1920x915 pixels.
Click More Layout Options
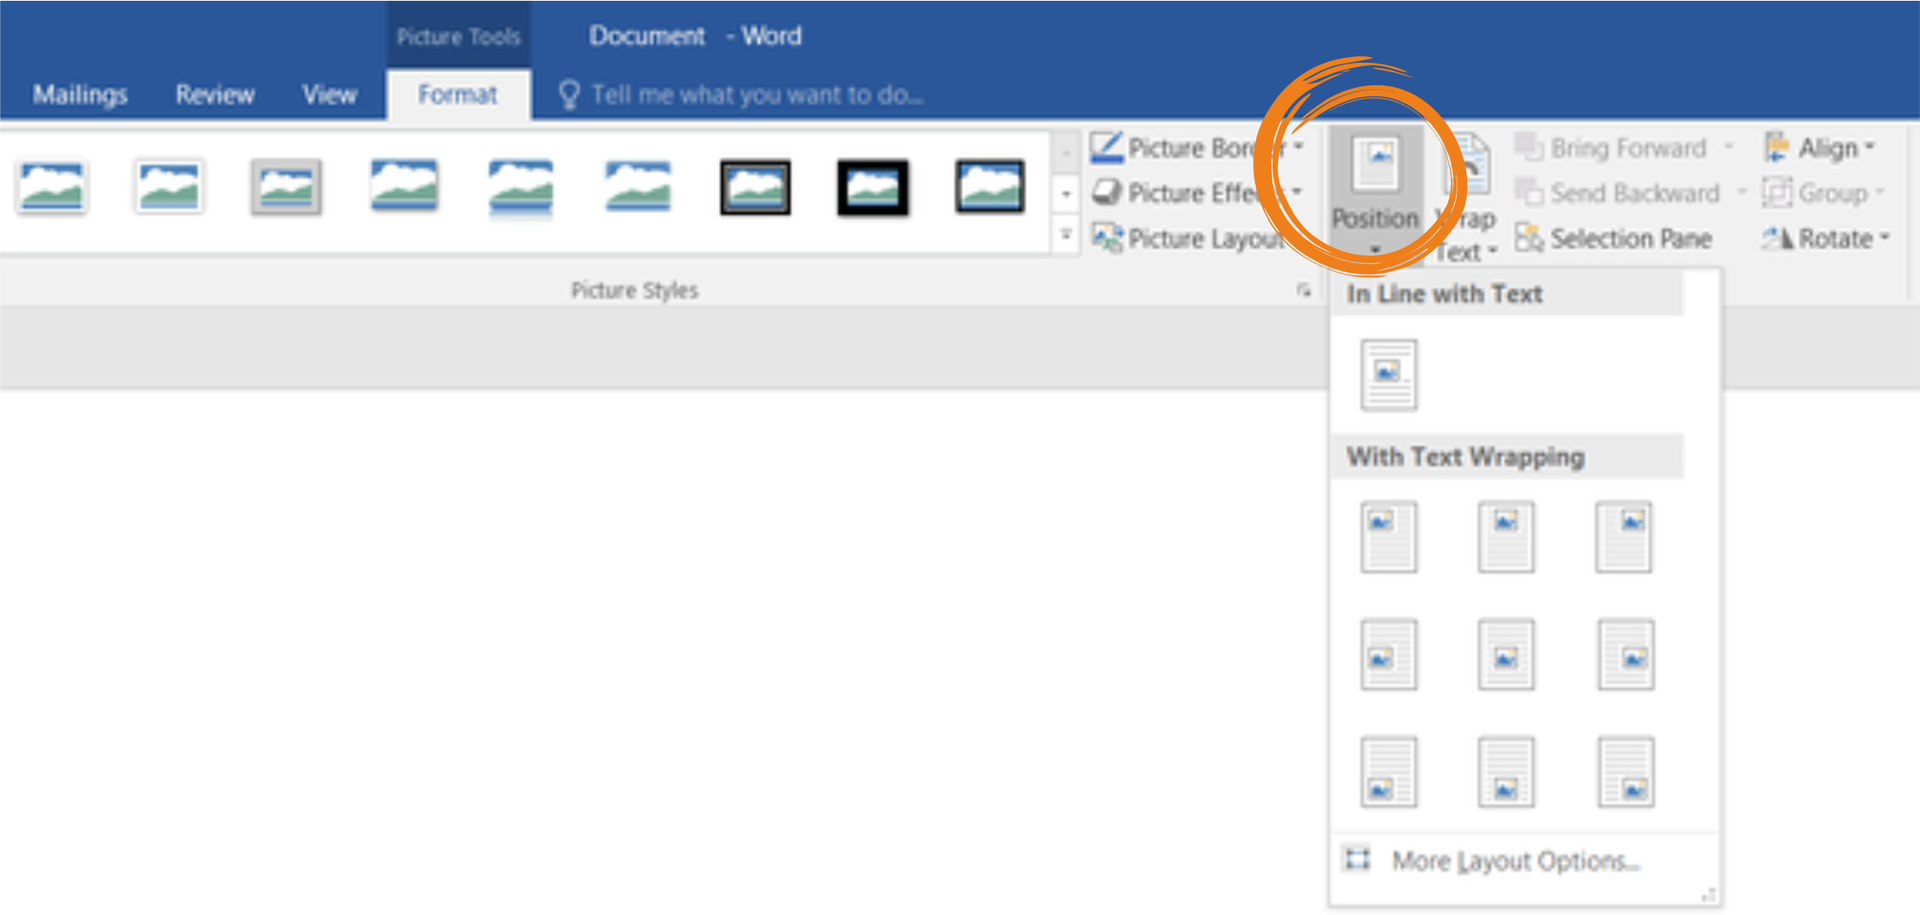[1516, 861]
